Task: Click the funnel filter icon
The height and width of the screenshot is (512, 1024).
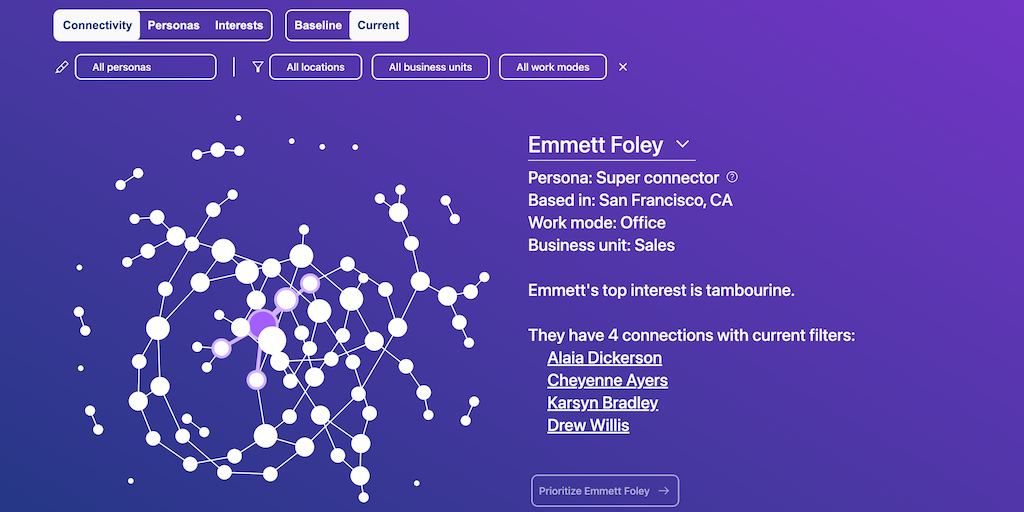Action: pyautogui.click(x=258, y=67)
